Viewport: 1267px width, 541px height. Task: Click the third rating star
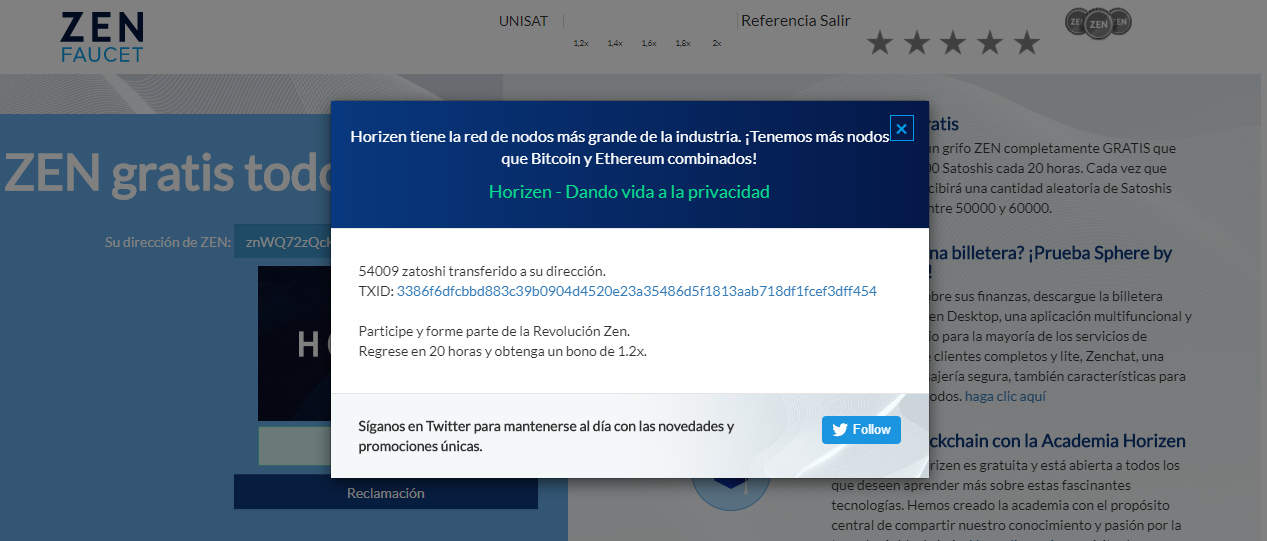pyautogui.click(x=953, y=43)
